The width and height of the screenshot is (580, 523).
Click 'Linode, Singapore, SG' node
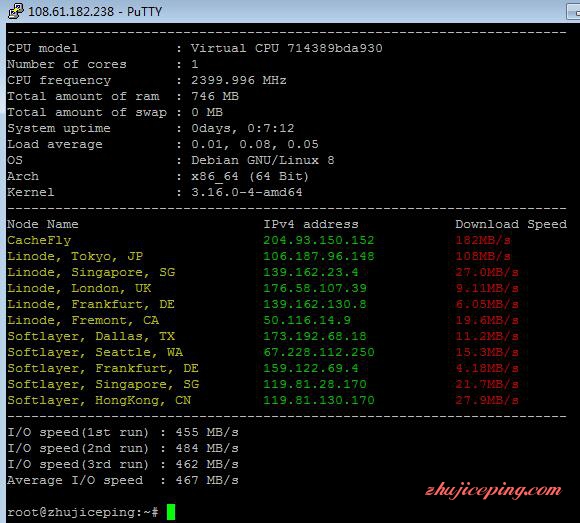pos(91,272)
